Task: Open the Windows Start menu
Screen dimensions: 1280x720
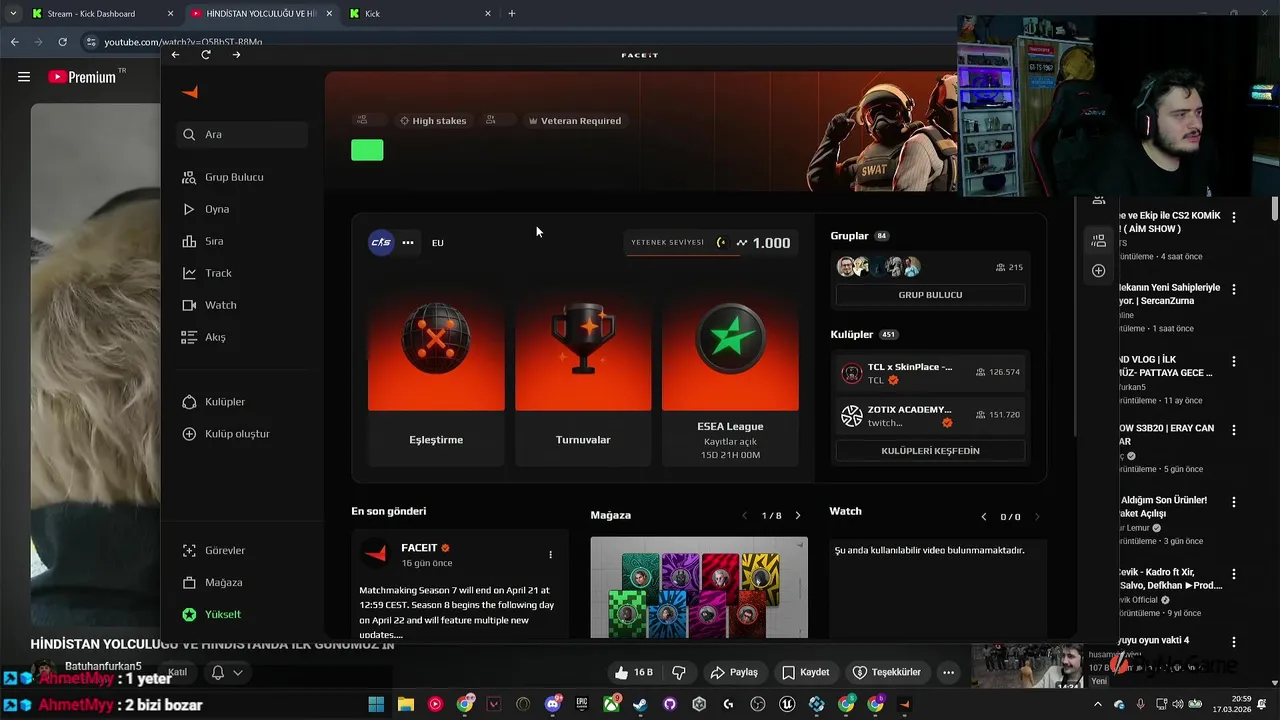Action: [x=376, y=704]
